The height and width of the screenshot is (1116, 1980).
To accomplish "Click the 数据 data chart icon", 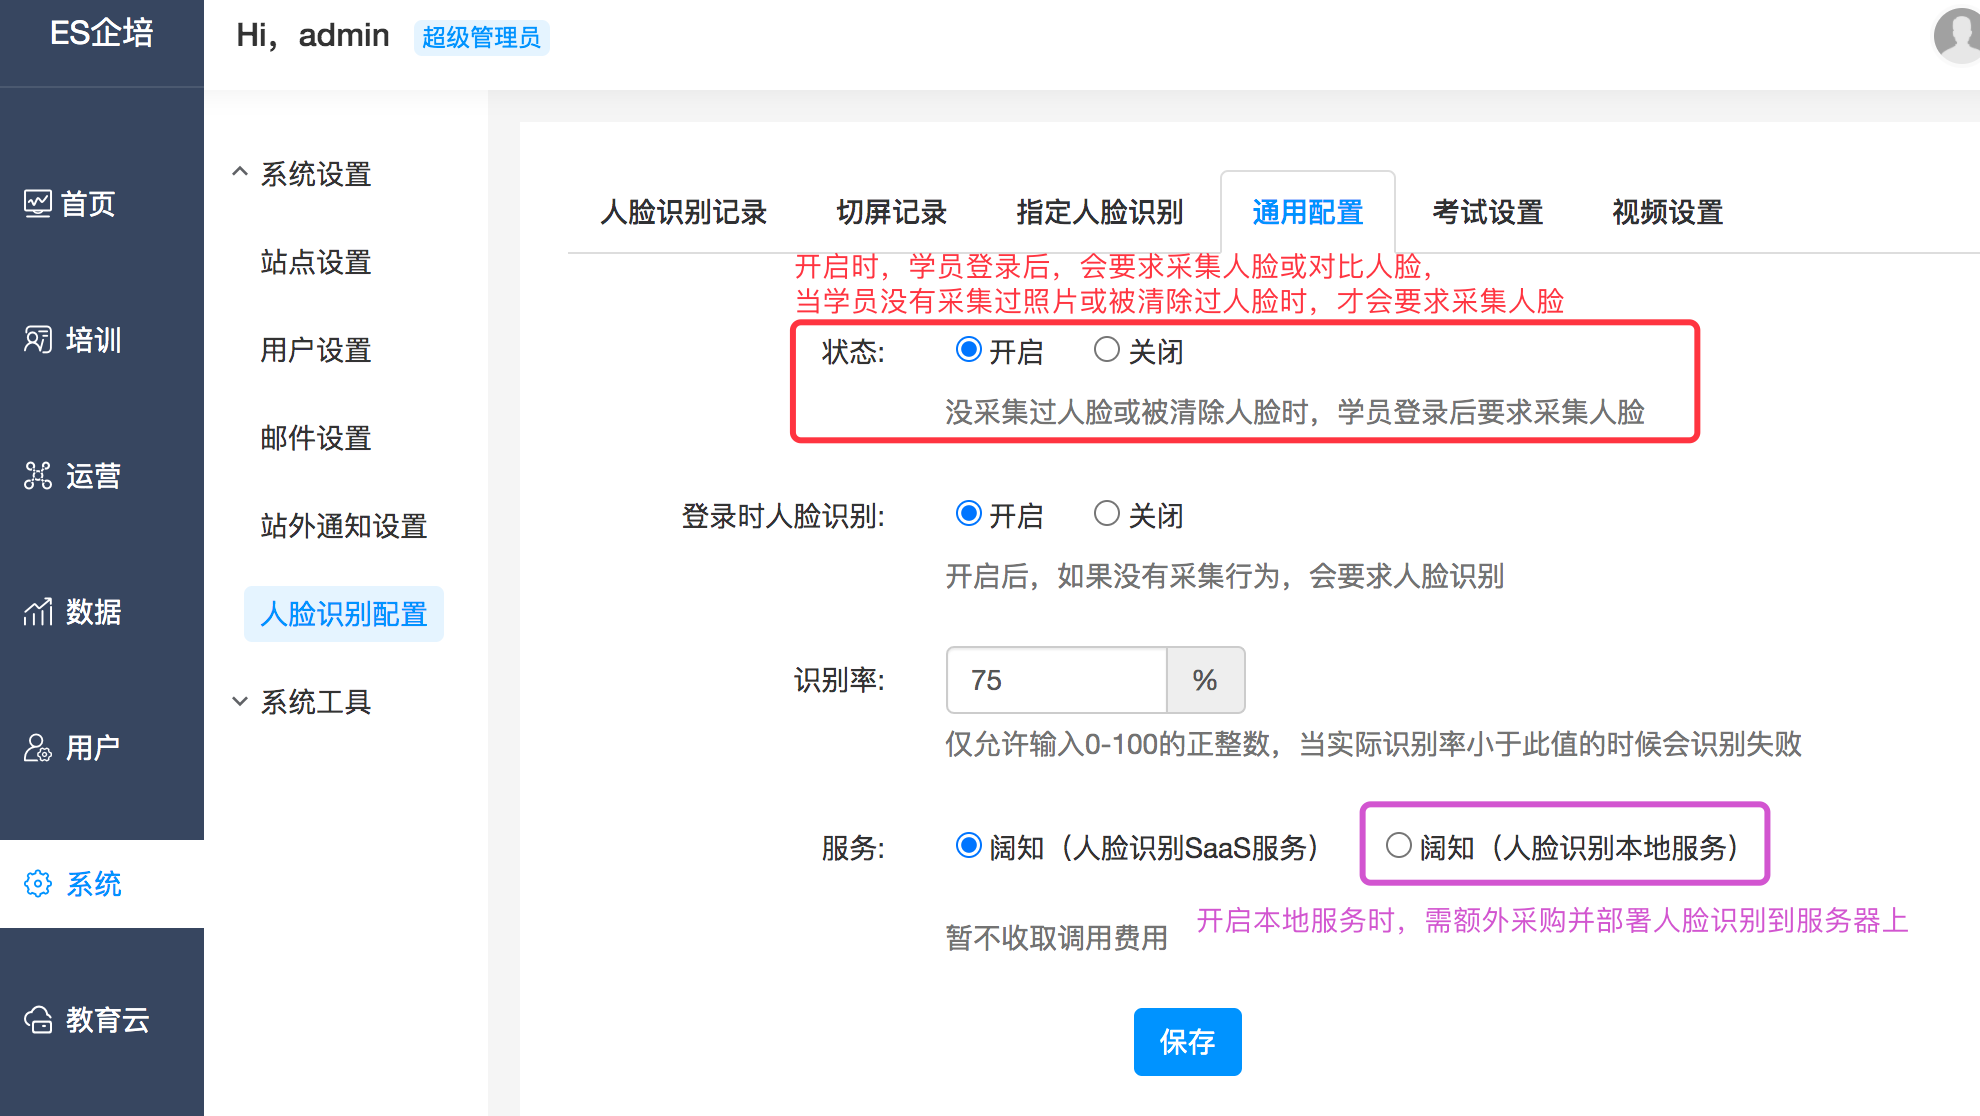I will tap(38, 612).
